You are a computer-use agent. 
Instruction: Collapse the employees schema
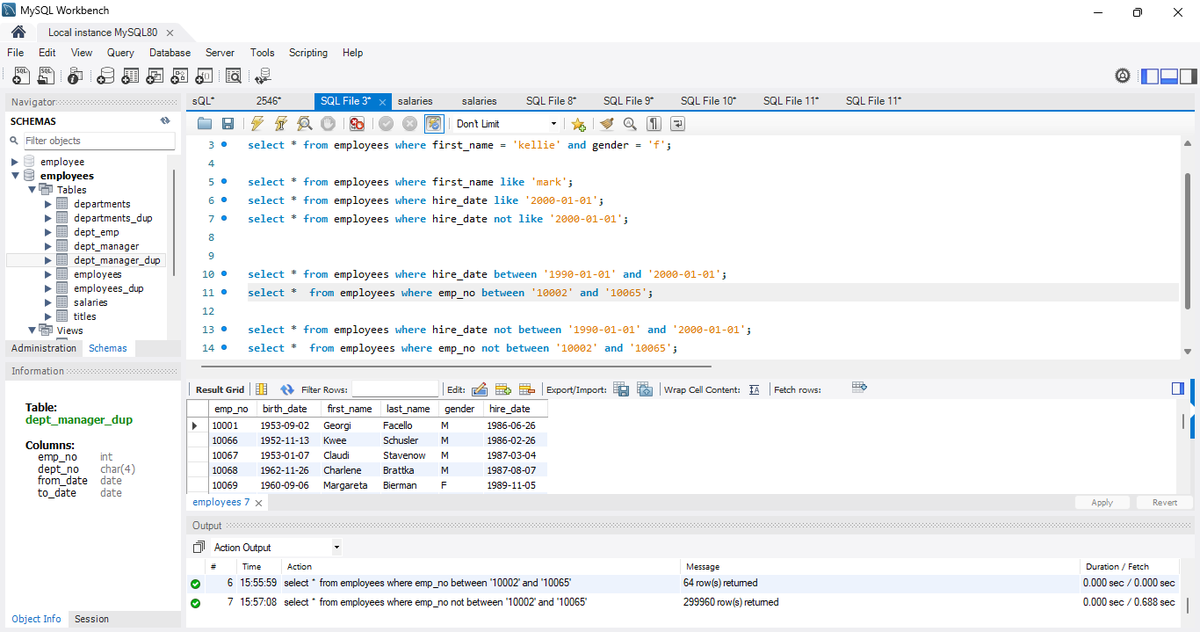[x=14, y=176]
